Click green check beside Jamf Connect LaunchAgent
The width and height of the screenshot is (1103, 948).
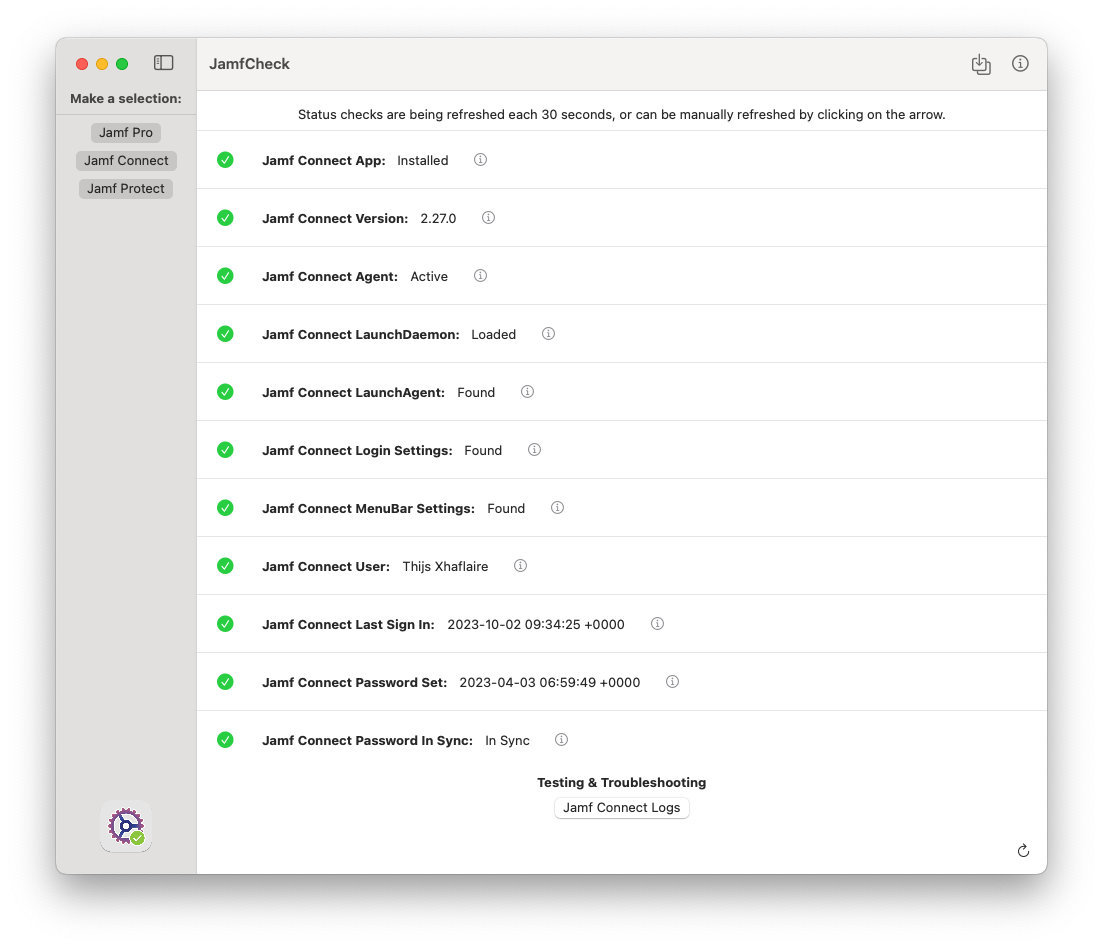coord(225,392)
